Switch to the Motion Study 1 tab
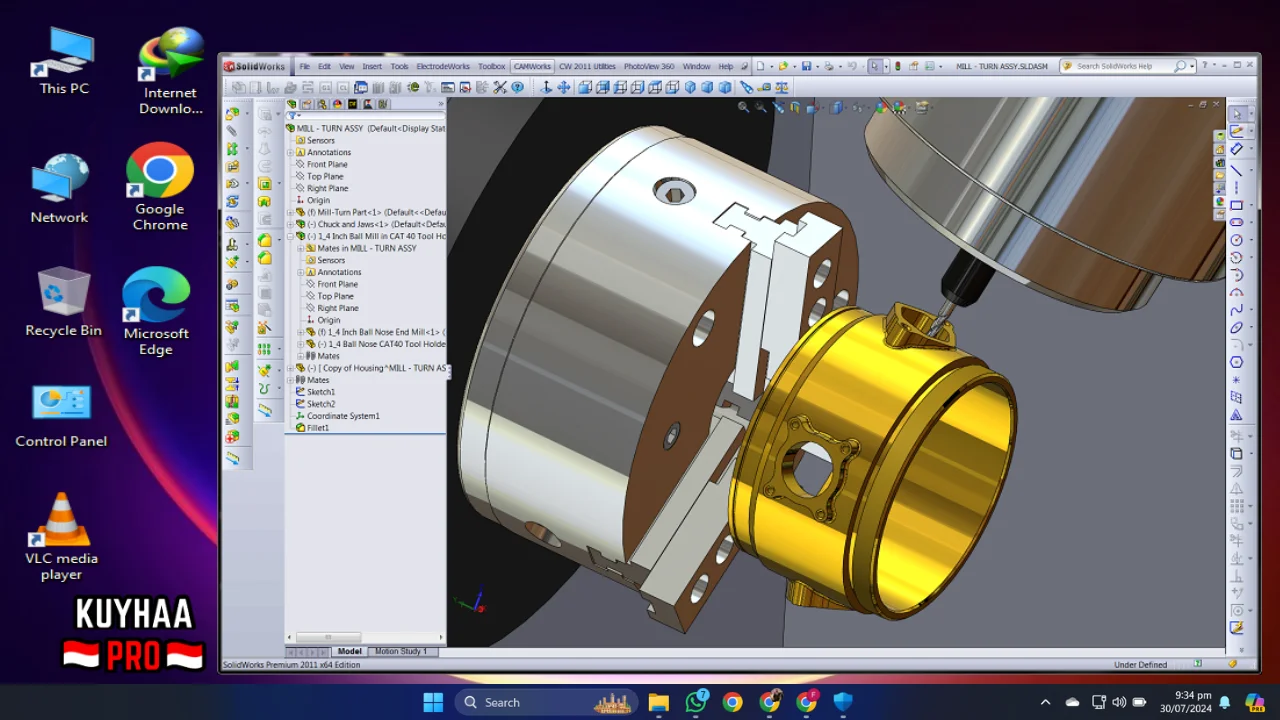 401,651
